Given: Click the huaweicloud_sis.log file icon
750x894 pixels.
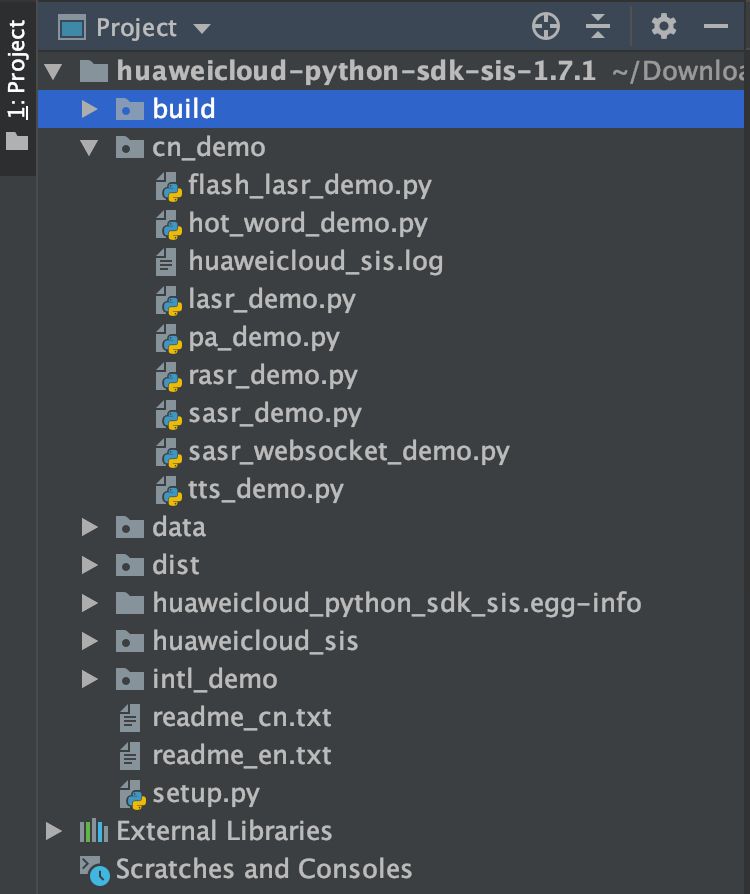Looking at the screenshot, I should point(166,262).
